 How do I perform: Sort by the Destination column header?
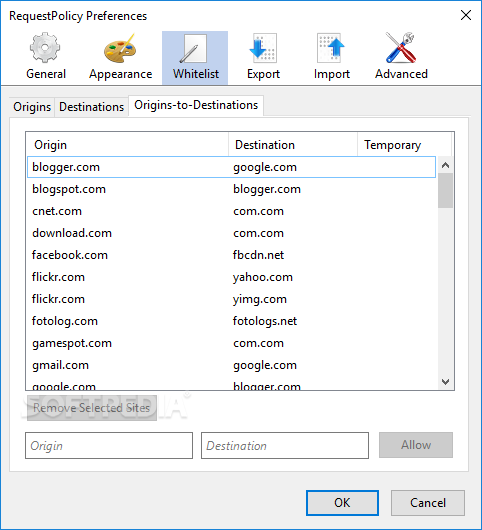(x=293, y=145)
